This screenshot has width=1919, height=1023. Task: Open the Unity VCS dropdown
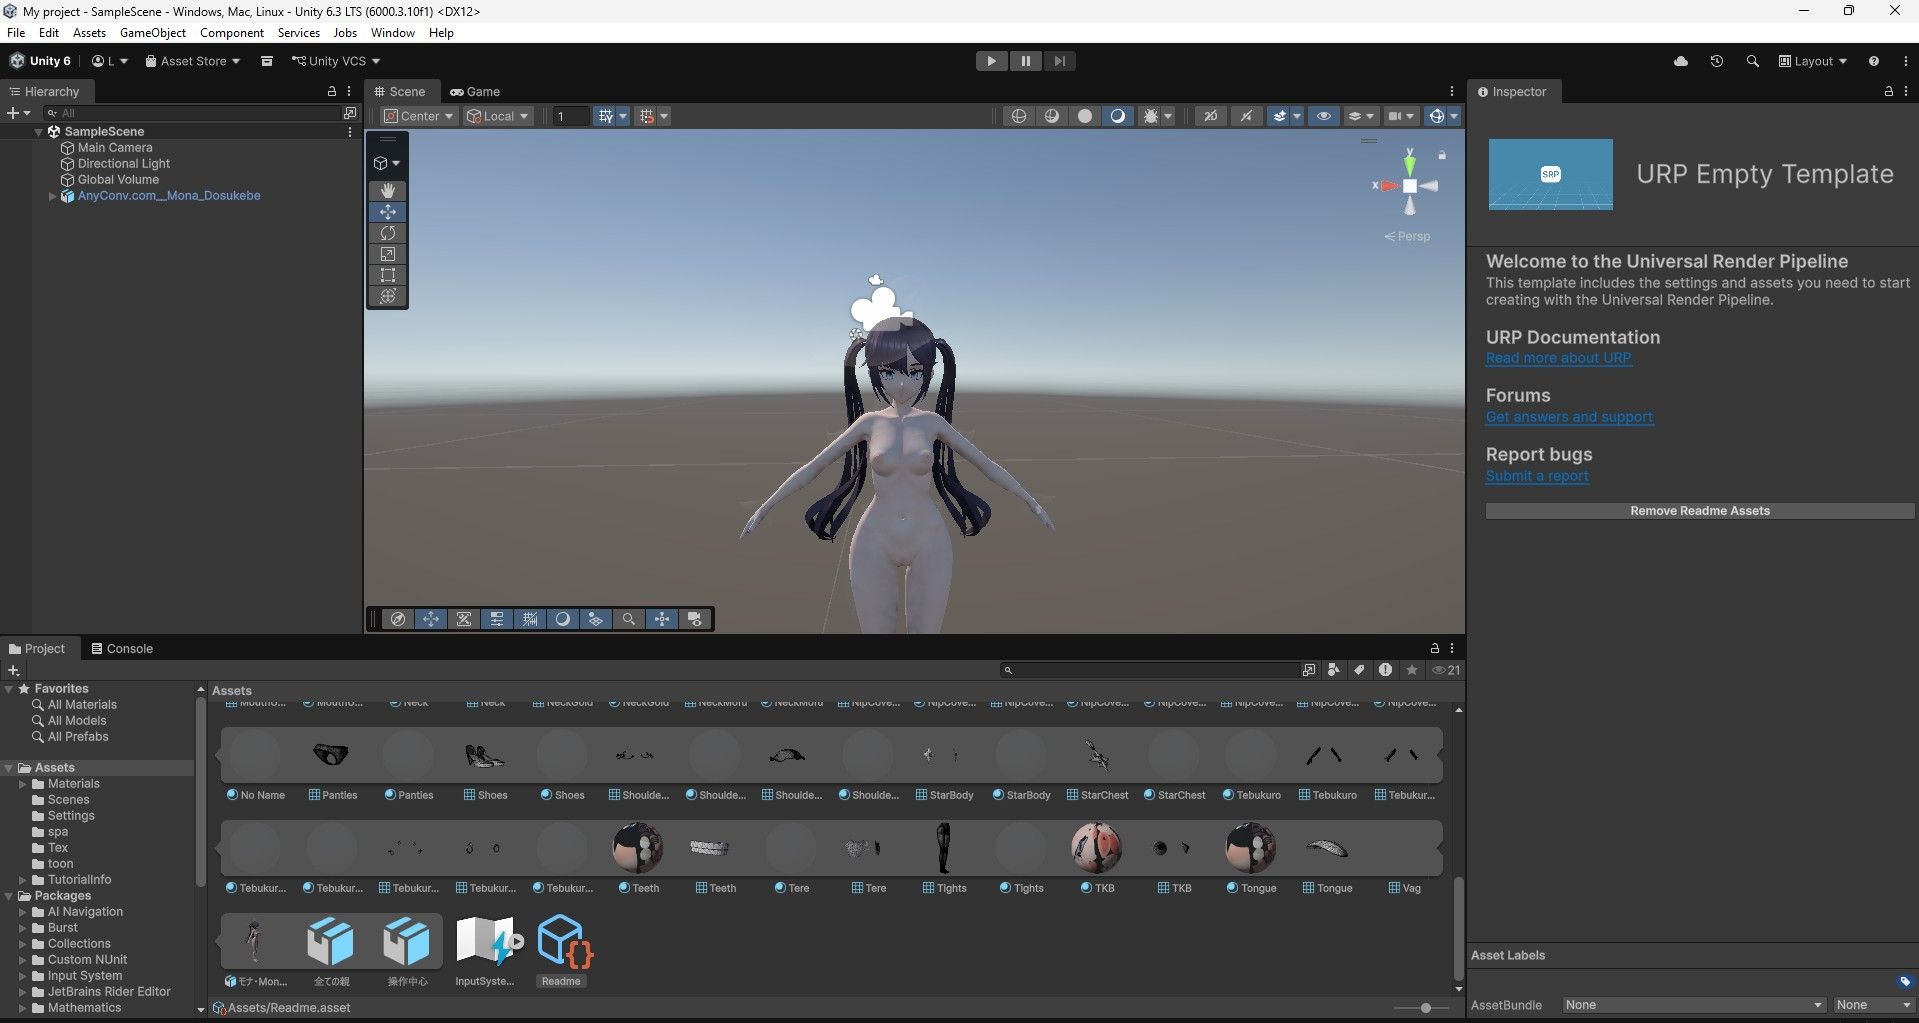click(336, 61)
